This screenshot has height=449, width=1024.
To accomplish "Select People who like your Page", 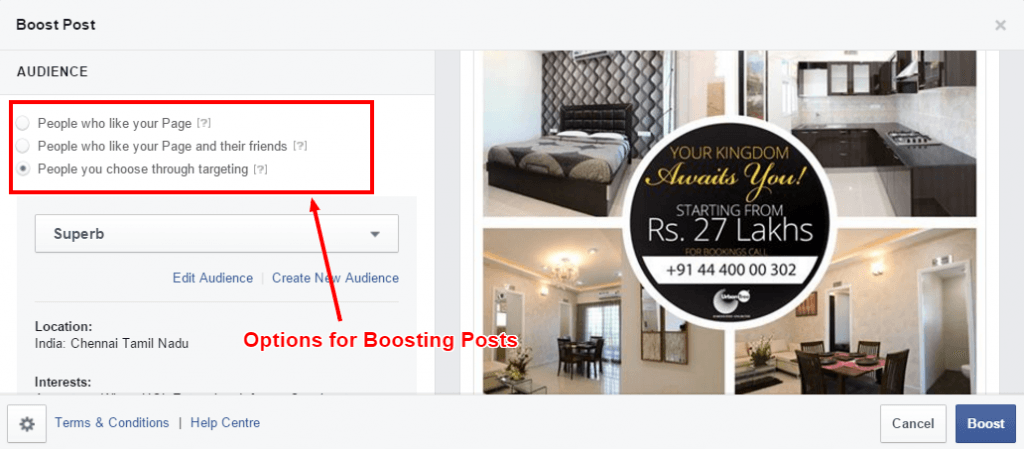I will tap(23, 123).
